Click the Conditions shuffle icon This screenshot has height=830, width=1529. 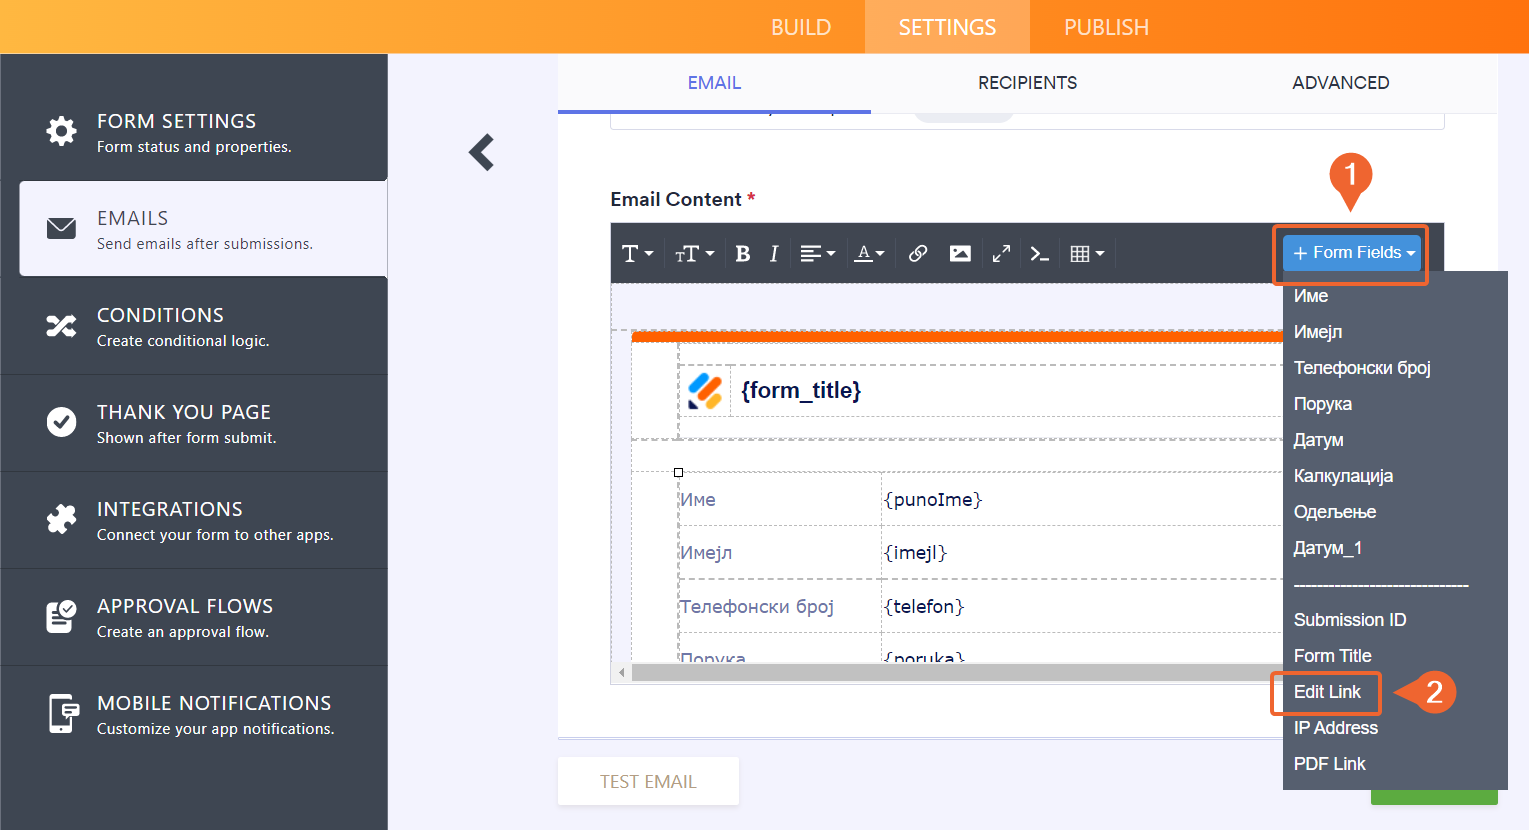[61, 326]
